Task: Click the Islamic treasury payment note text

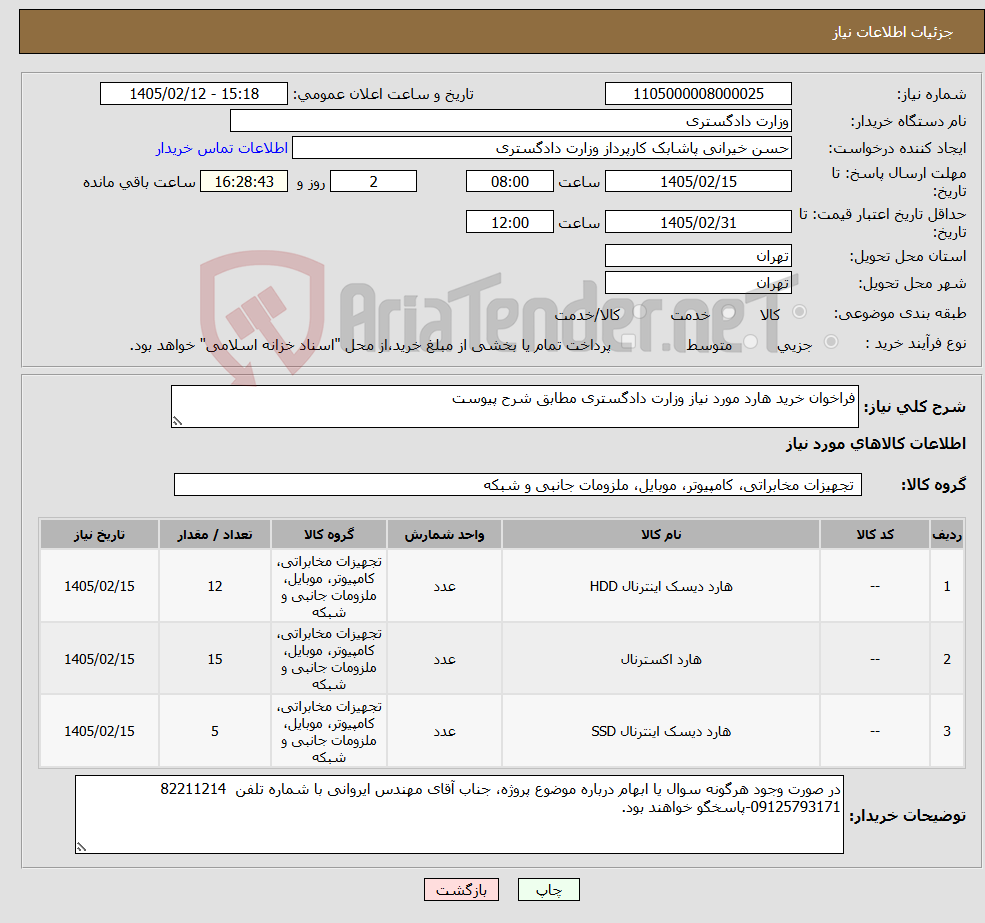Action: pos(370,345)
